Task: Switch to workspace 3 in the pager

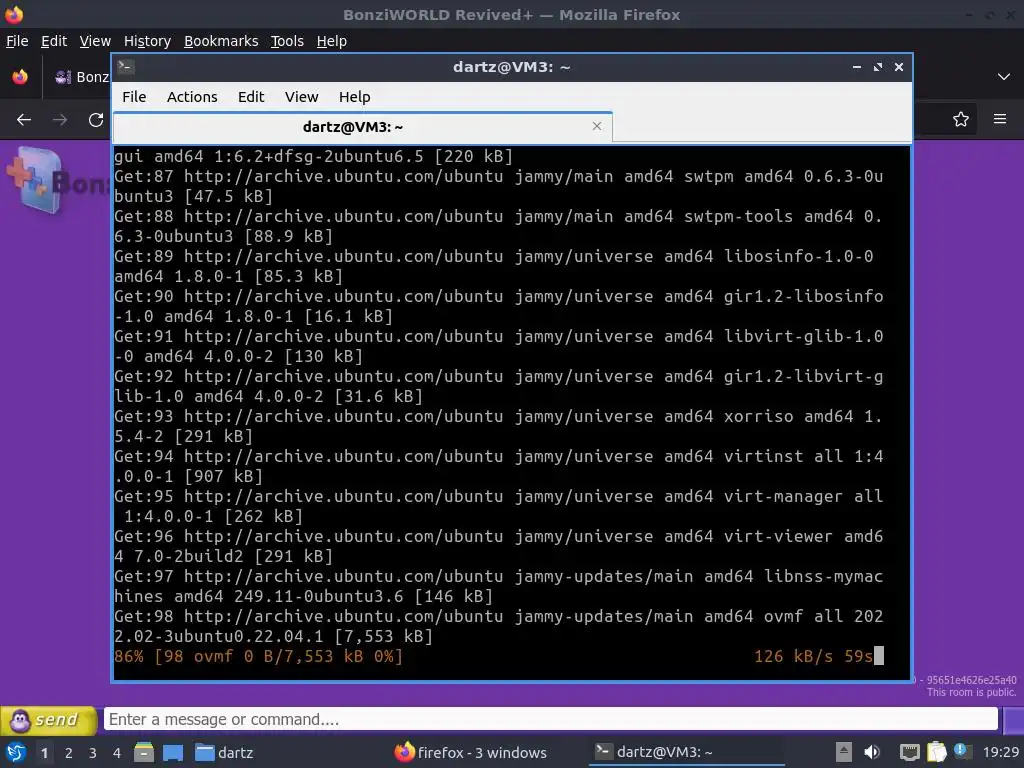Action: tap(93, 753)
